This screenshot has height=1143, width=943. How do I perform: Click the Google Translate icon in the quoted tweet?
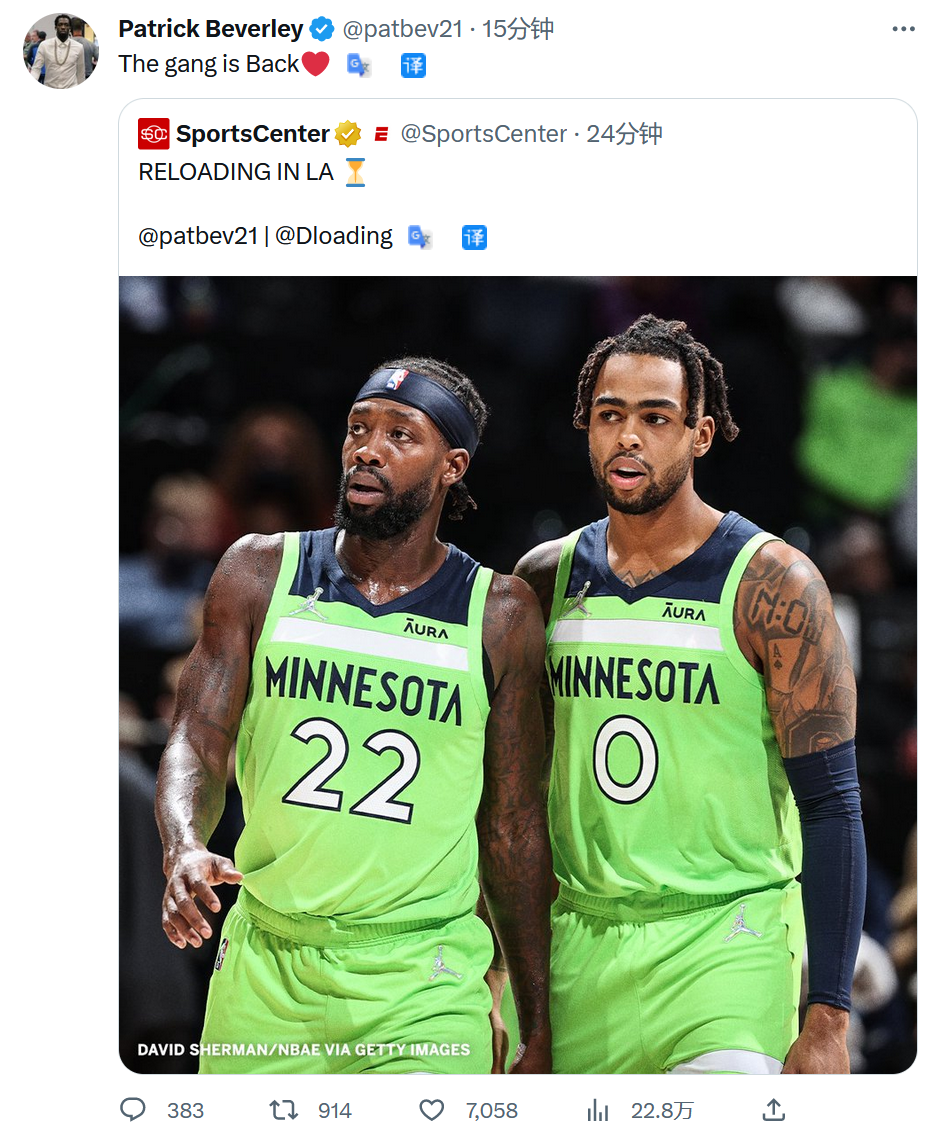click(419, 237)
